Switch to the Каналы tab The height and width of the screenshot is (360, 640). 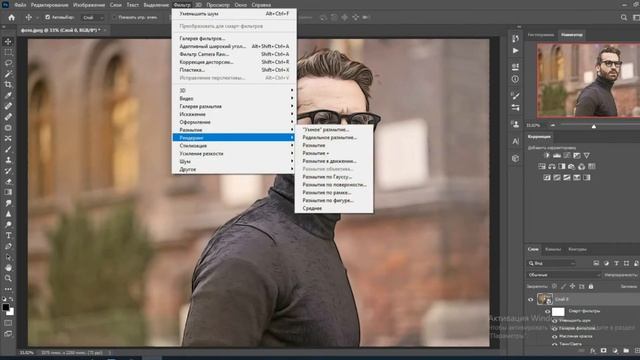[x=553, y=249]
